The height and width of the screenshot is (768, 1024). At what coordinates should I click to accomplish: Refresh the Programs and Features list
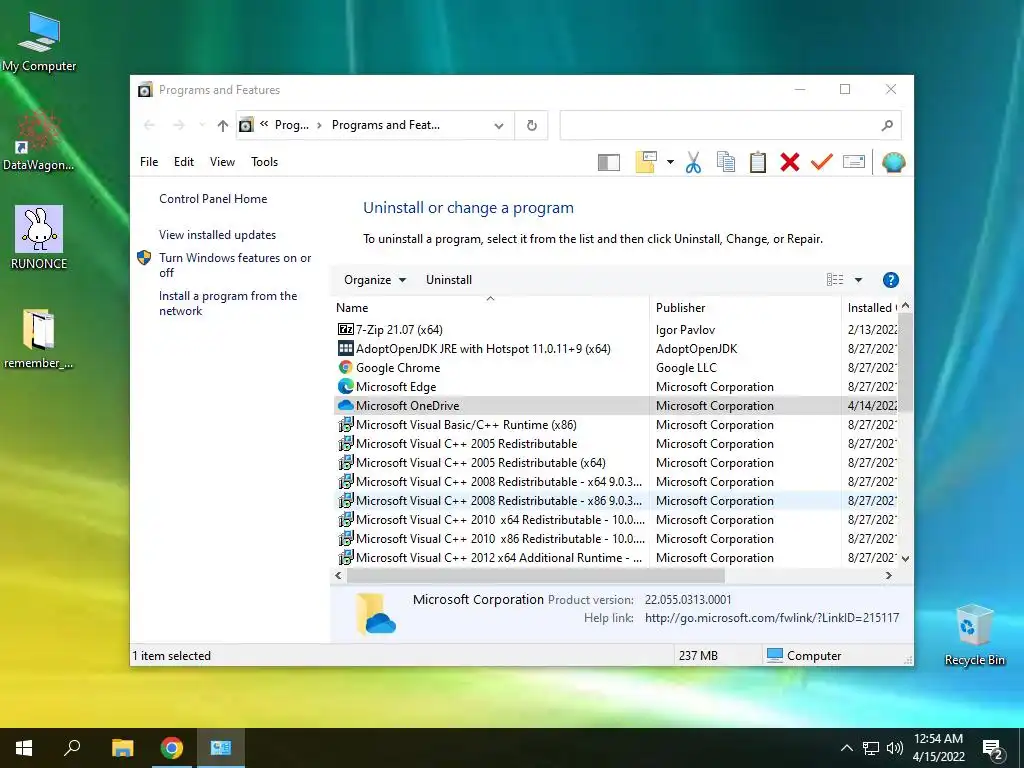click(x=532, y=125)
